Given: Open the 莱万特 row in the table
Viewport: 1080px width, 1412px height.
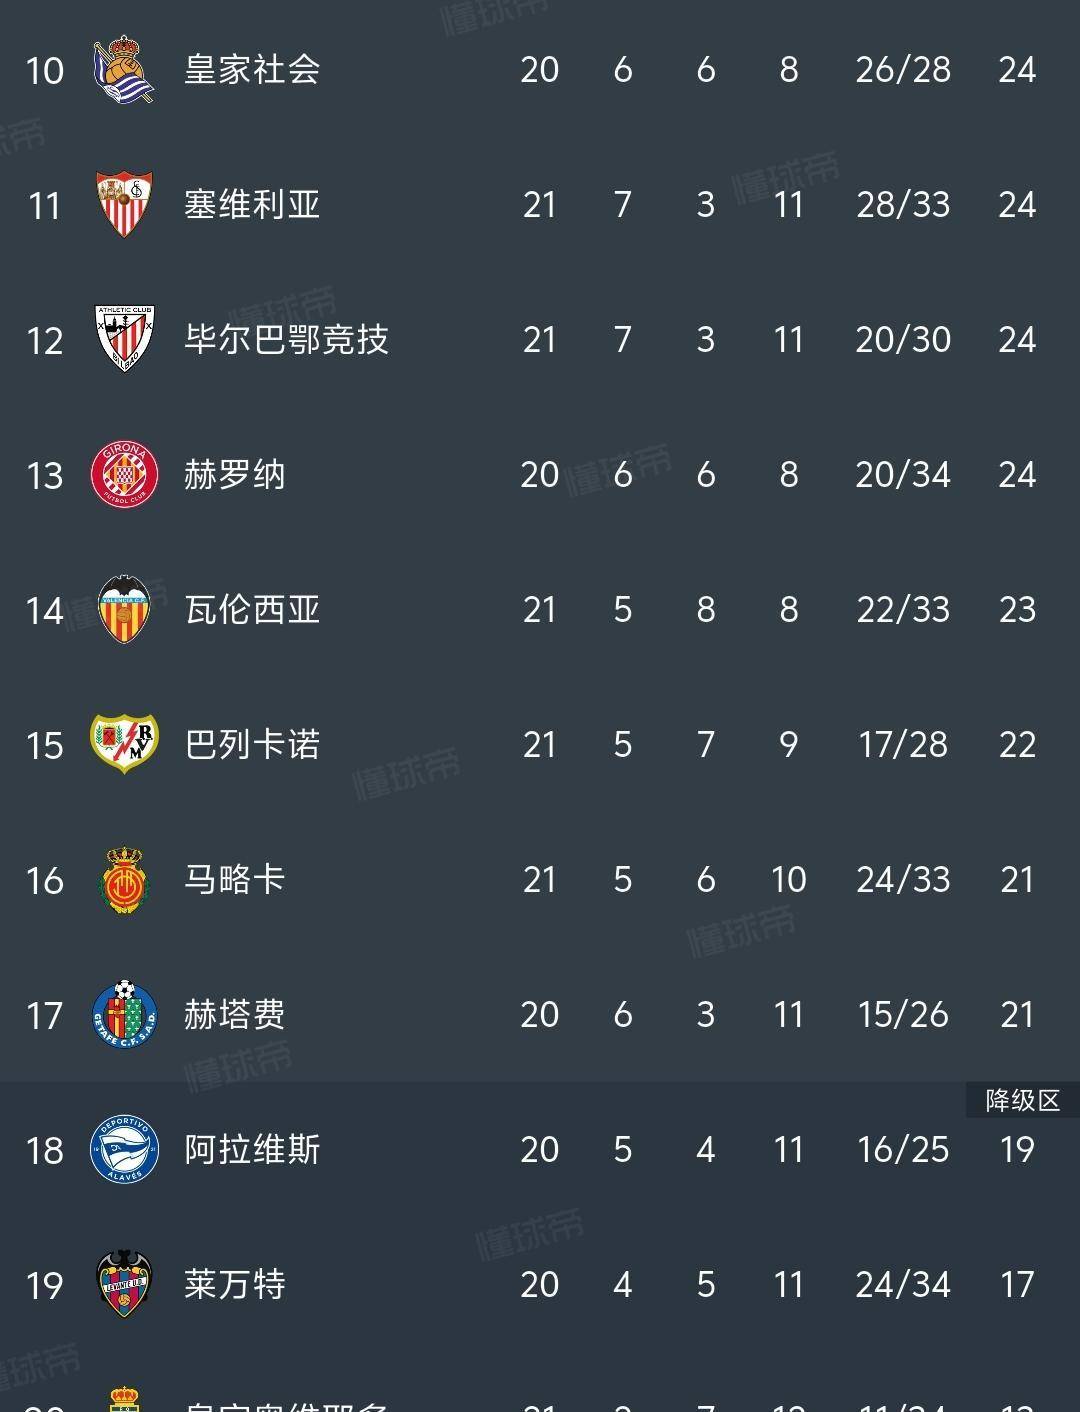Looking at the screenshot, I should coord(253,1285).
